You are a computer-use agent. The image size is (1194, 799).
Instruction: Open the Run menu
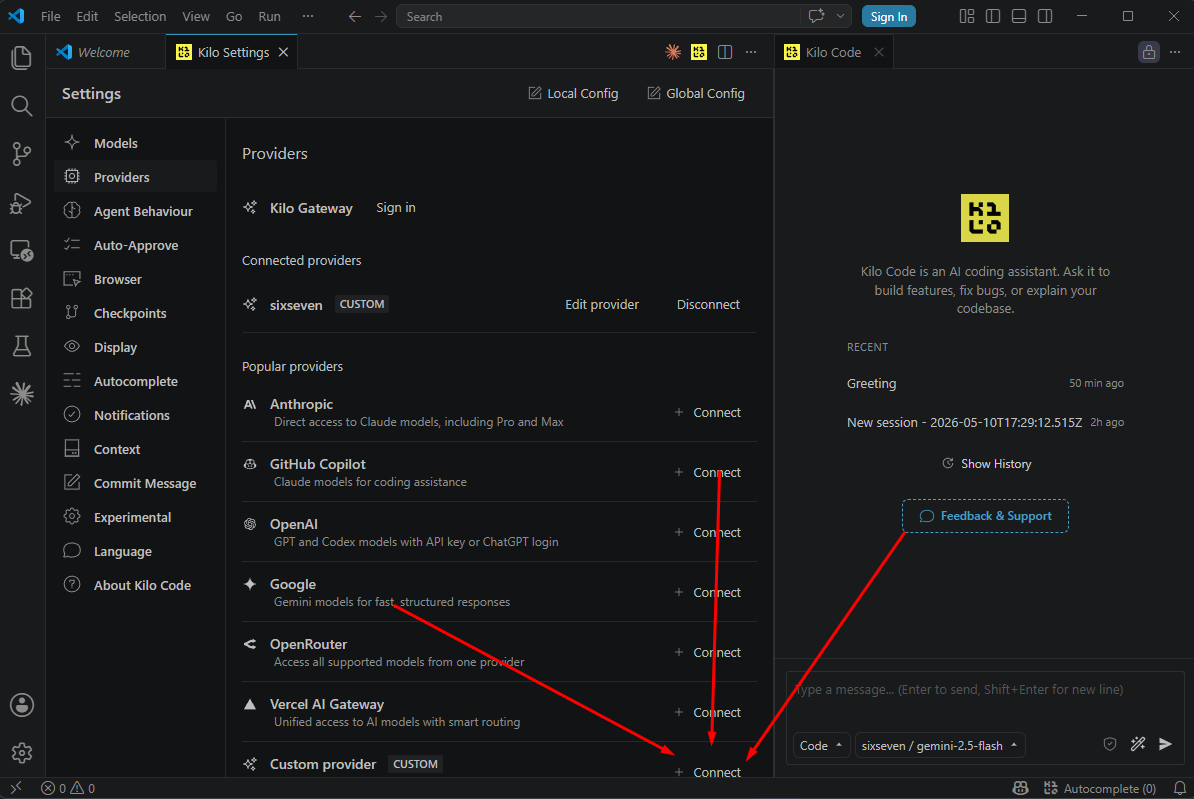point(270,16)
